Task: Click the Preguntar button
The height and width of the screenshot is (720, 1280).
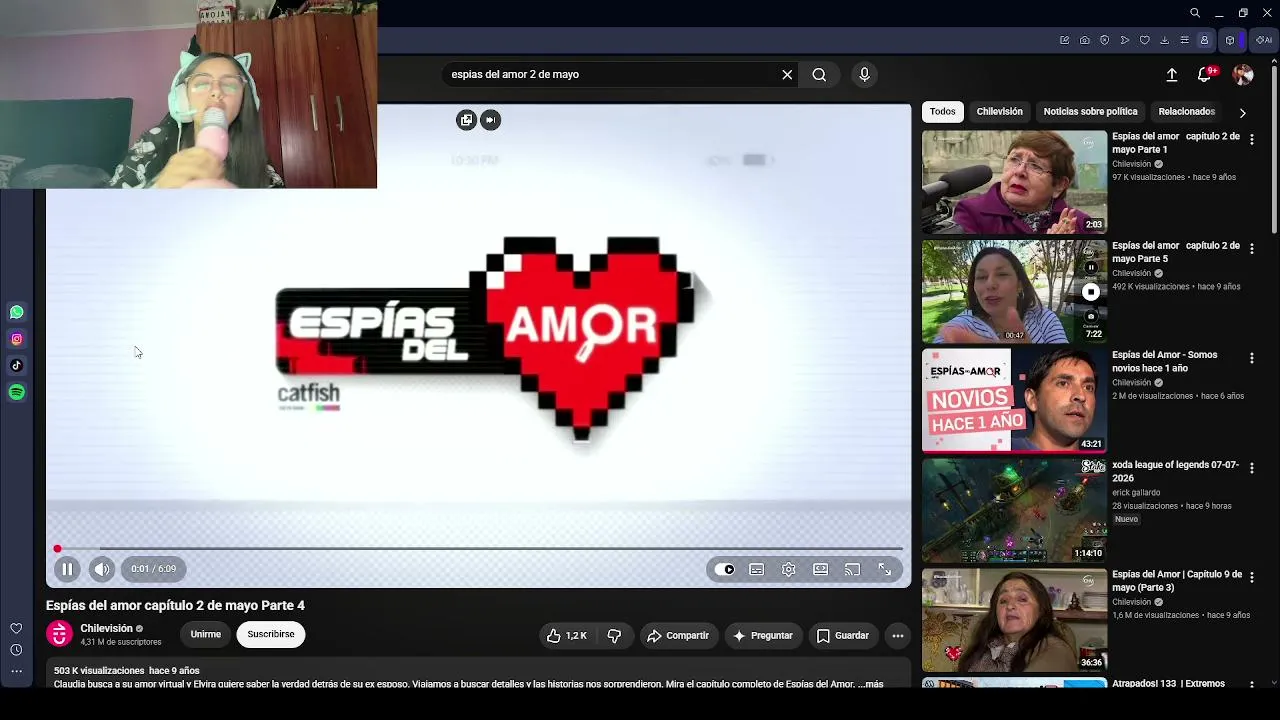Action: 763,636
